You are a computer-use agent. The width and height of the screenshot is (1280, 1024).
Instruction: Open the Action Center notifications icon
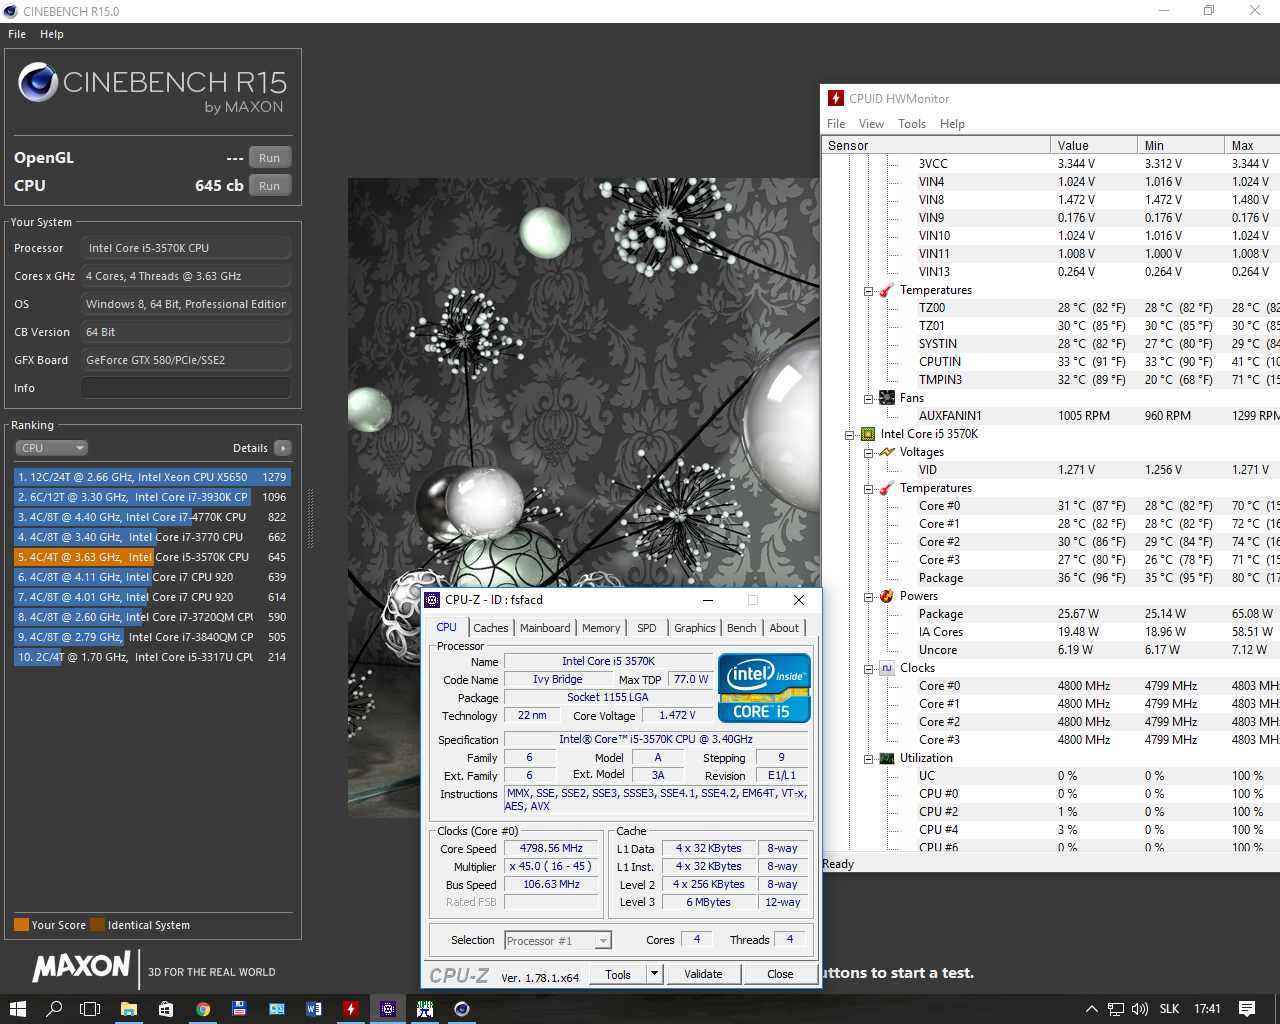tap(1246, 1009)
